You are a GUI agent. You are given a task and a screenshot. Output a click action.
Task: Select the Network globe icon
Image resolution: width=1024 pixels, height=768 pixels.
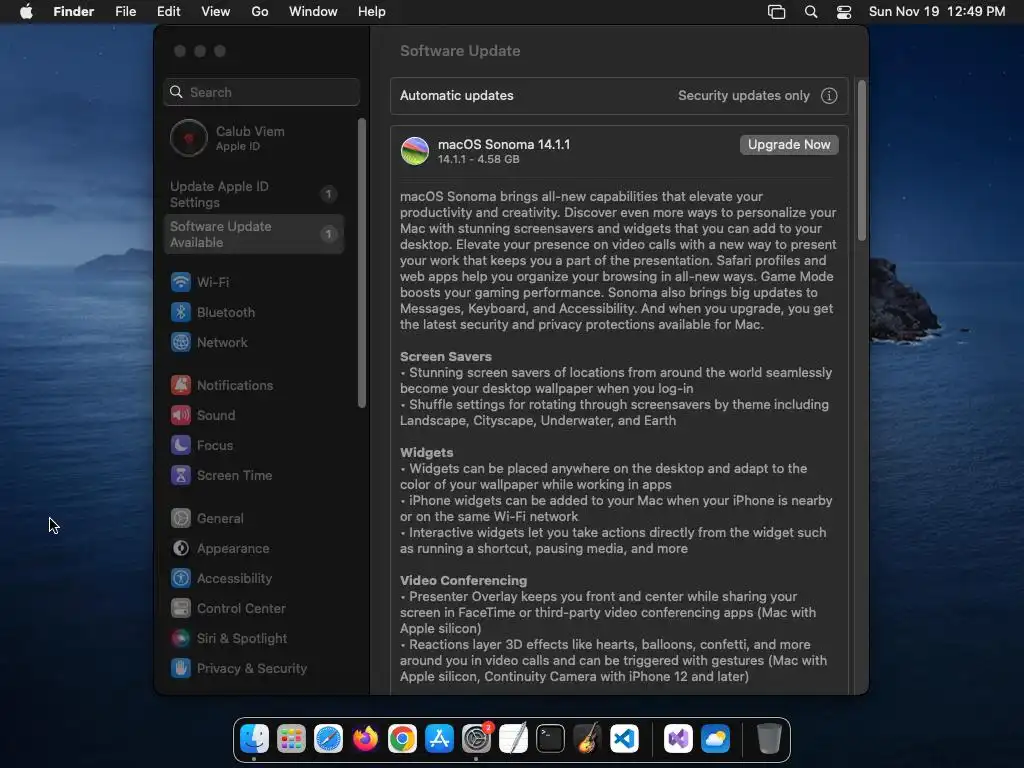coord(181,342)
